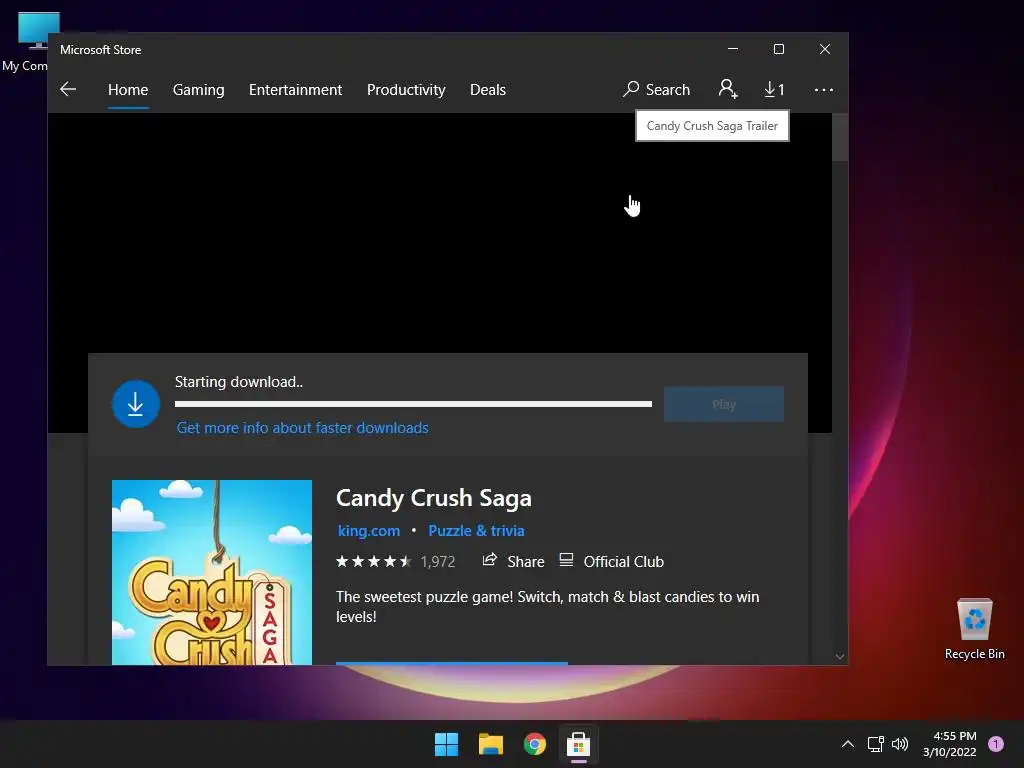Screen dimensions: 1024x768
Task: Minimize the Microsoft Store window
Action: click(733, 49)
